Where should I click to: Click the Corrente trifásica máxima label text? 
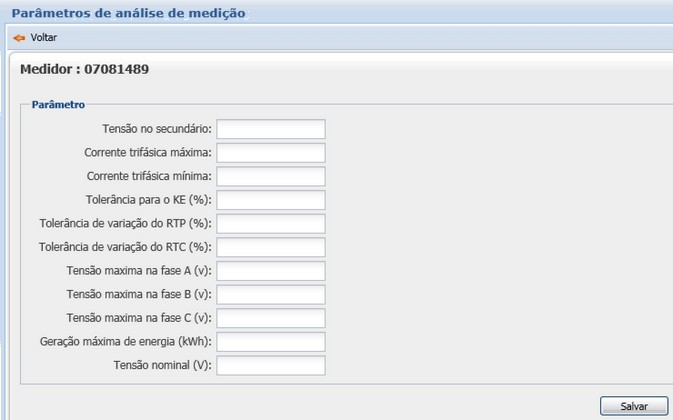pyautogui.click(x=148, y=153)
